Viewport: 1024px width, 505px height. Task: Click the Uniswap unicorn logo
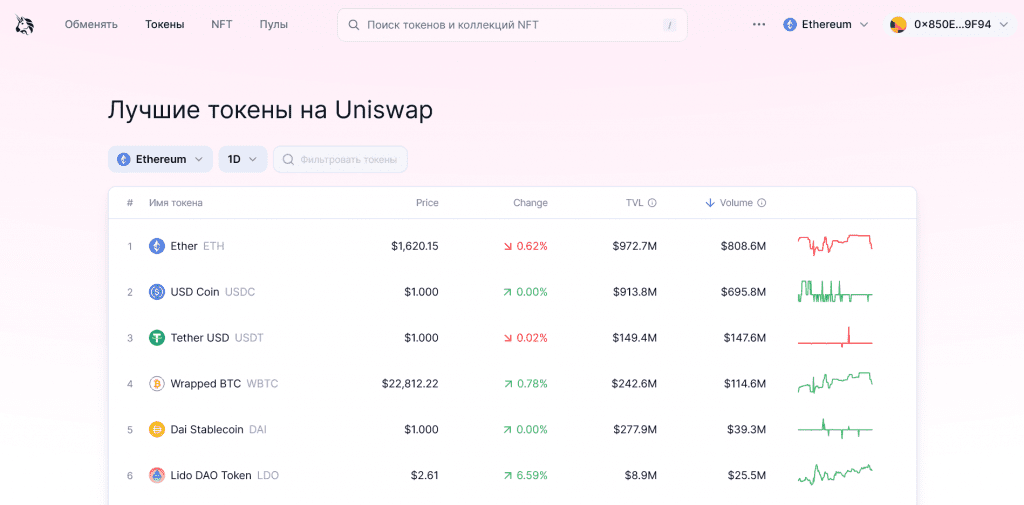pyautogui.click(x=25, y=25)
